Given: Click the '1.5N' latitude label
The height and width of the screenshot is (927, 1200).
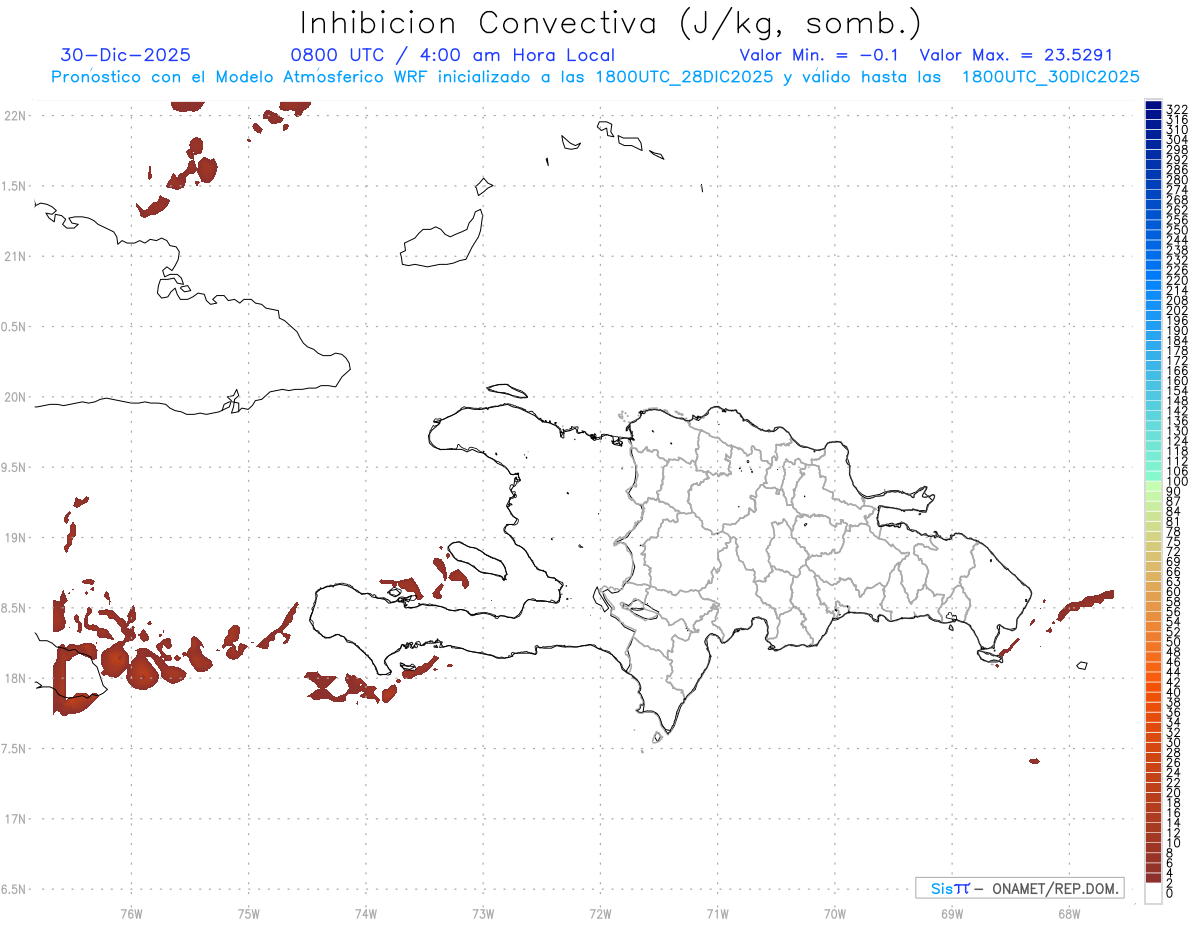Looking at the screenshot, I should [13, 186].
